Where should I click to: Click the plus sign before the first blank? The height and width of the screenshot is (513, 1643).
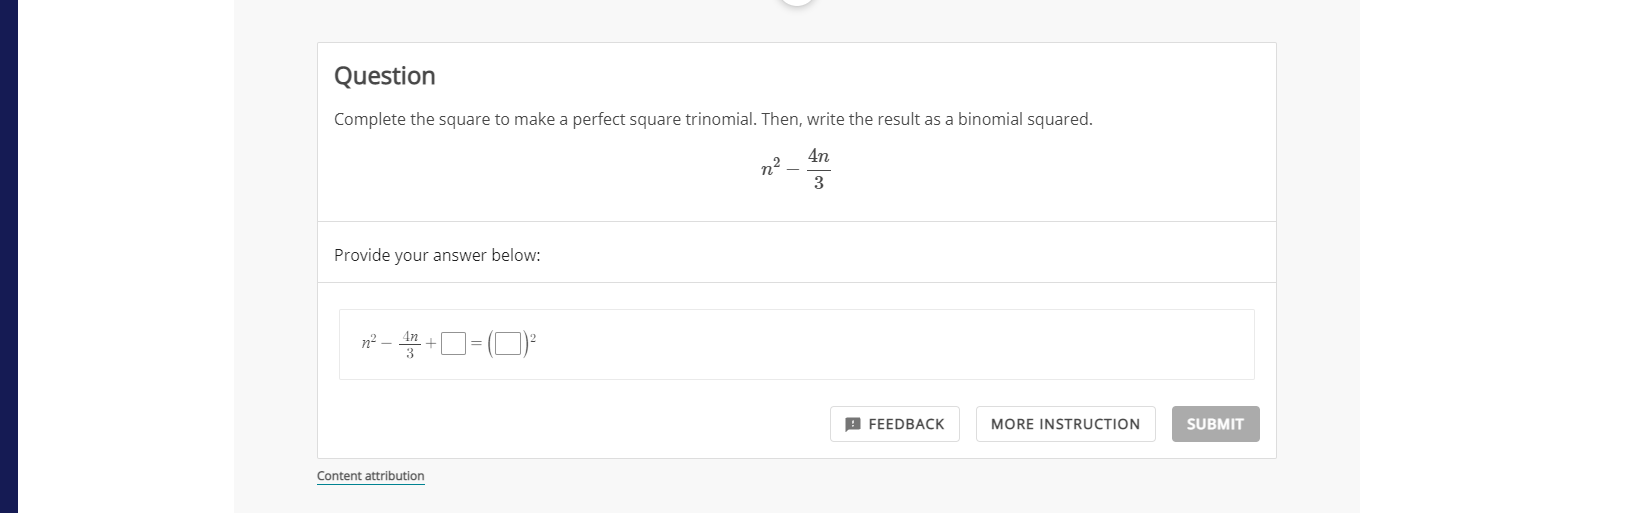pos(431,343)
